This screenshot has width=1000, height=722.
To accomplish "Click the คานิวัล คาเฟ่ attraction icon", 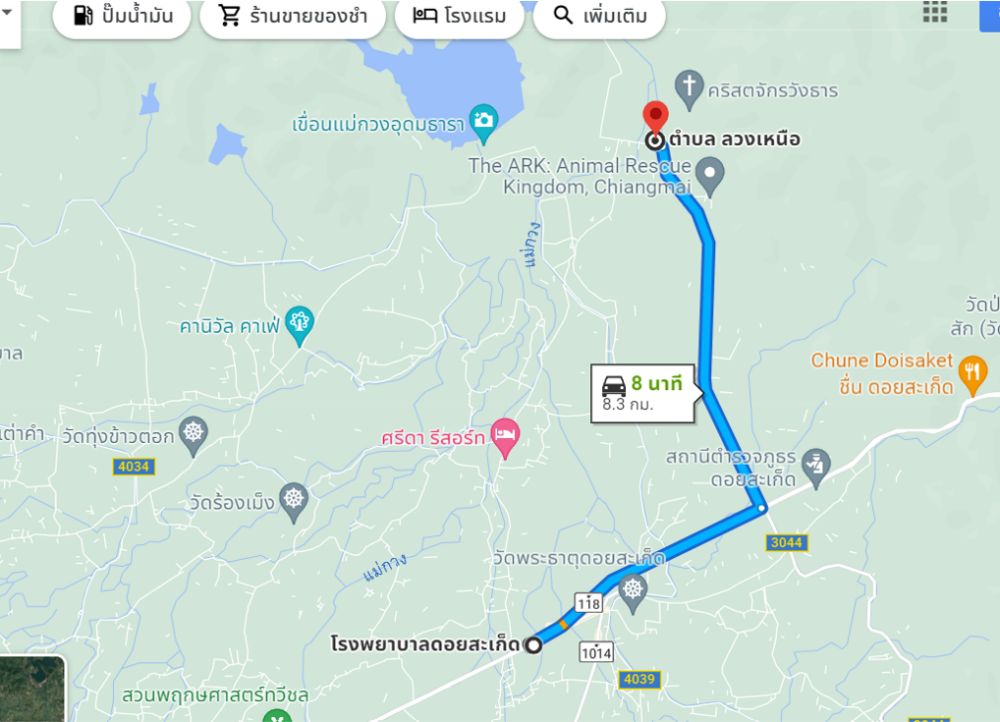I will tap(299, 325).
